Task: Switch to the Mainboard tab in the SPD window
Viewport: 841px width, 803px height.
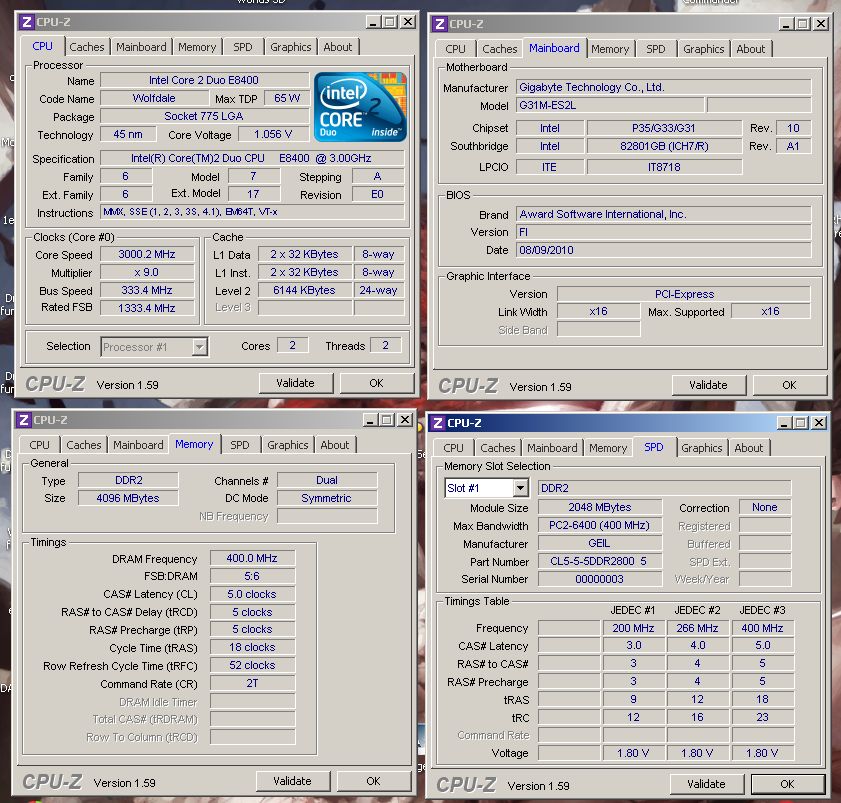Action: pyautogui.click(x=551, y=448)
